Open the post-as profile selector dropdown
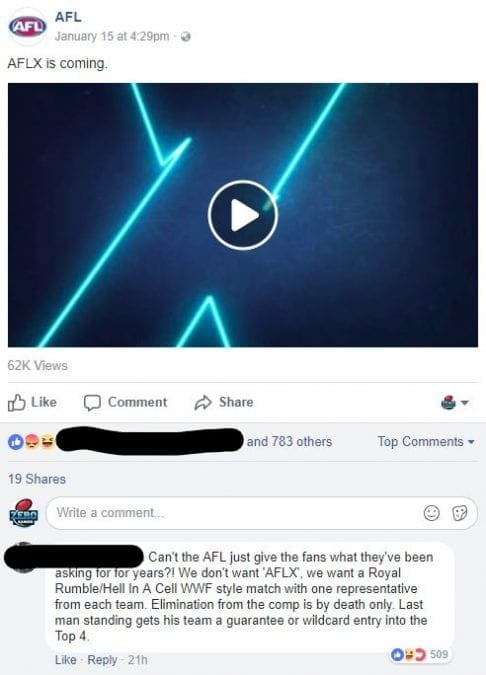 455,403
